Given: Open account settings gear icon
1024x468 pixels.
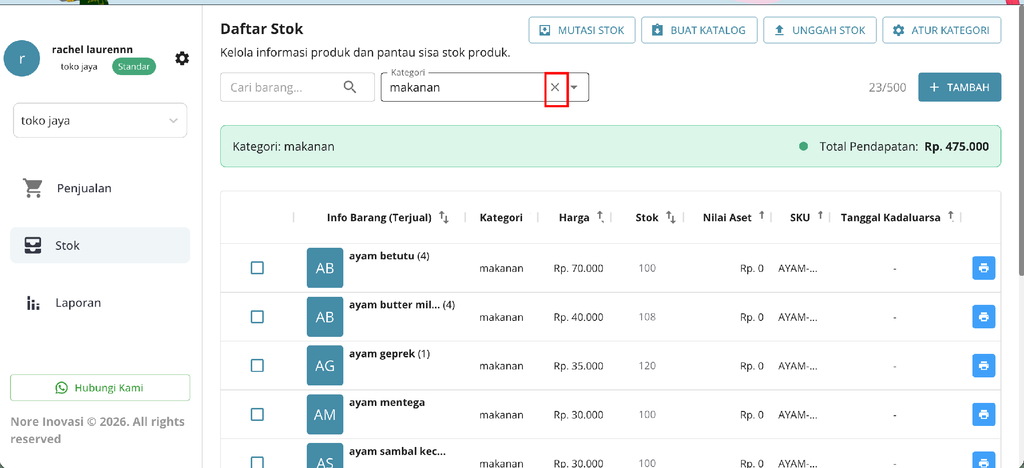Looking at the screenshot, I should (182, 59).
